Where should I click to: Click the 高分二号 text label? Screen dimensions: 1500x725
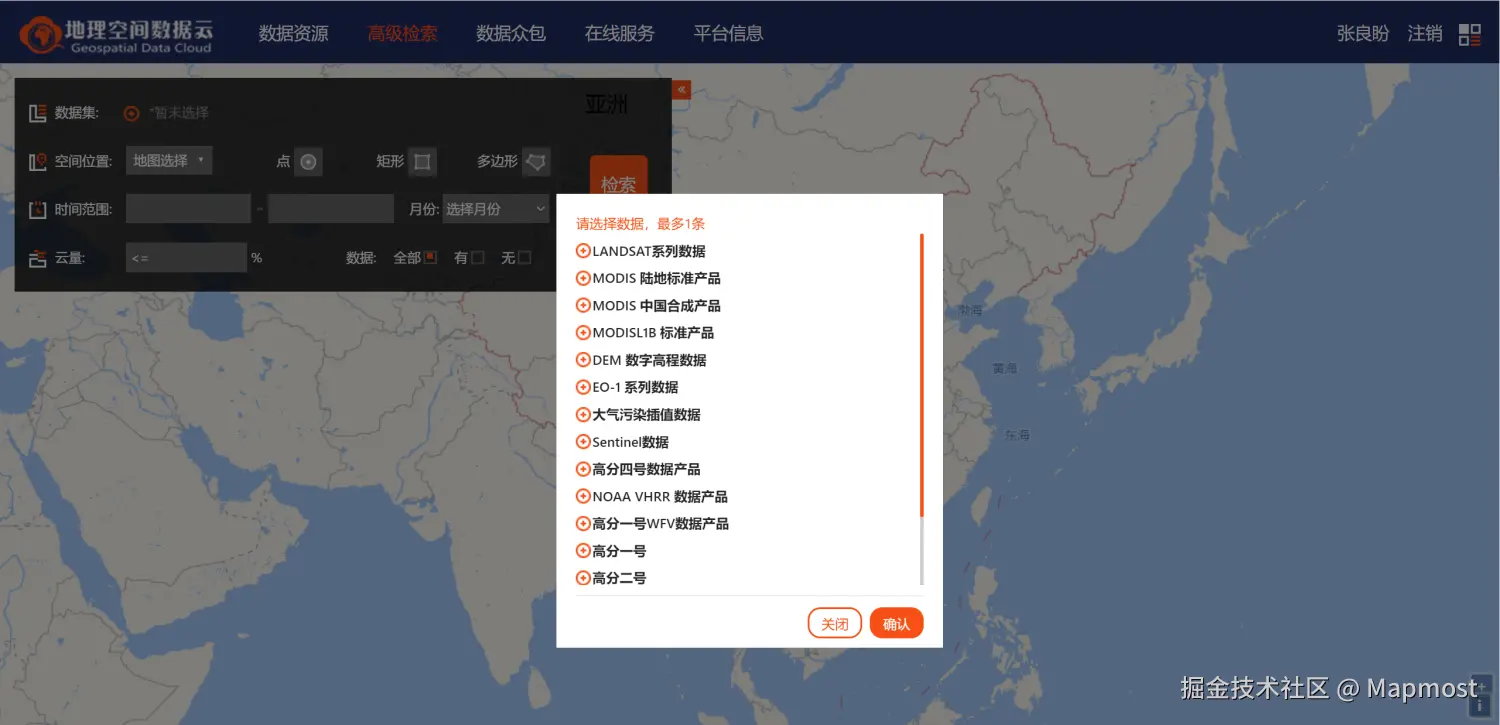(619, 578)
